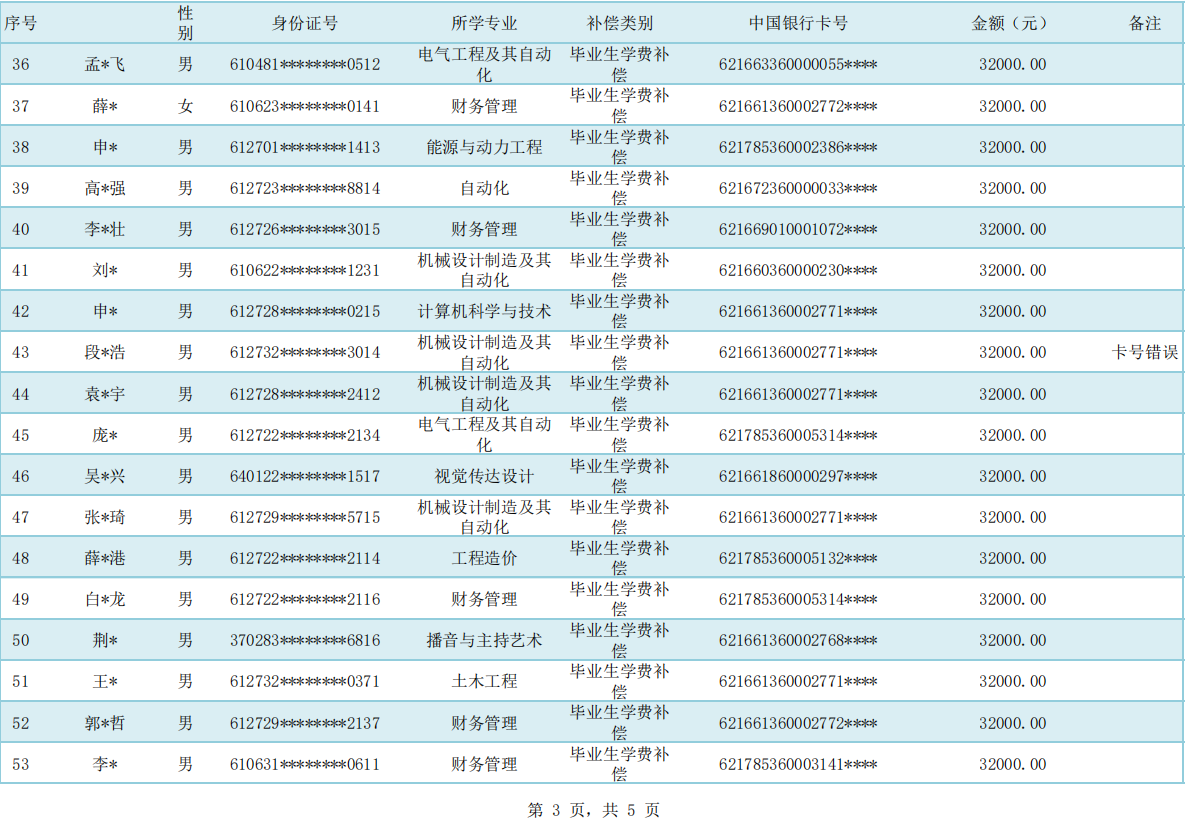Click the name 孟*飞 in row 36
1186x819 pixels.
point(105,65)
